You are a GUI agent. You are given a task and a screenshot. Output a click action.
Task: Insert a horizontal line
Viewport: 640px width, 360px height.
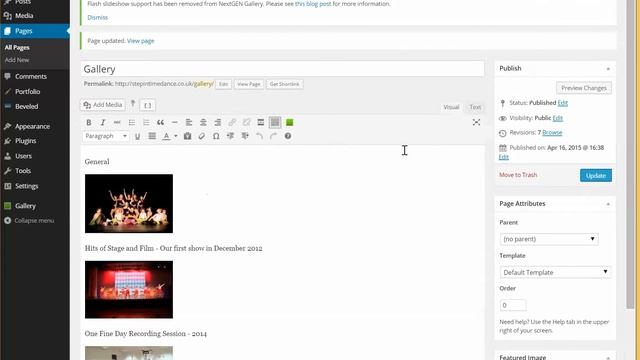(x=175, y=122)
